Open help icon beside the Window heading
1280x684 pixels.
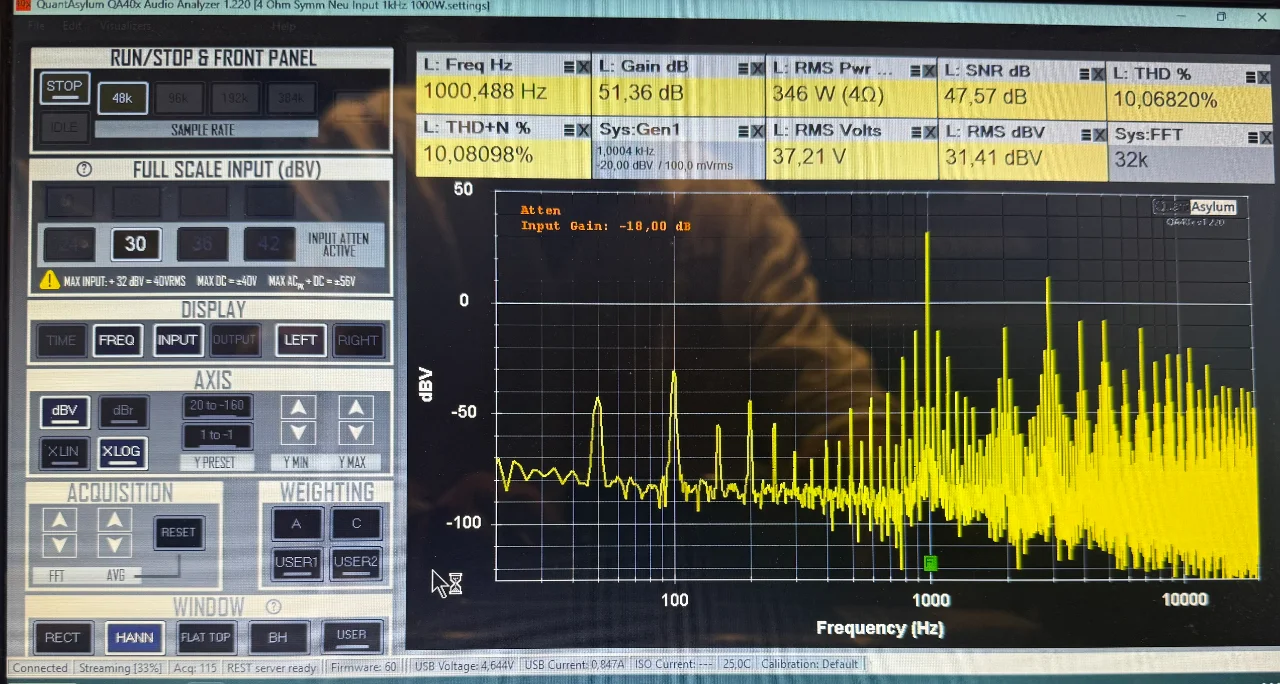tap(273, 606)
